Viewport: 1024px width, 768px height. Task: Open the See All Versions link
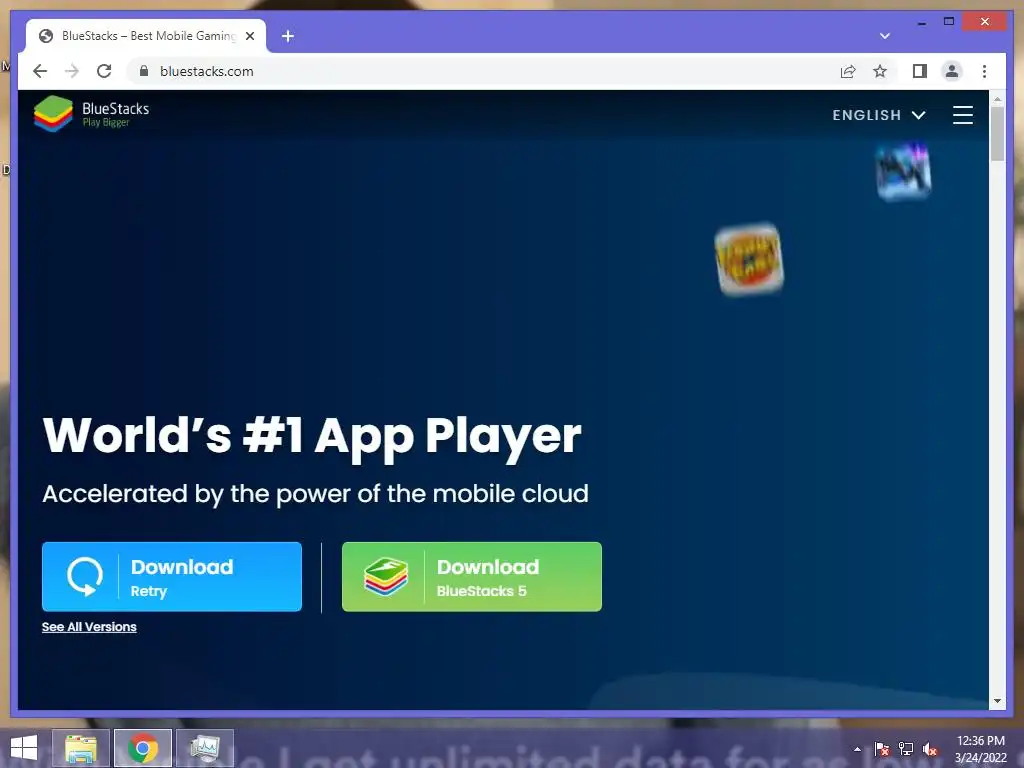coord(89,627)
